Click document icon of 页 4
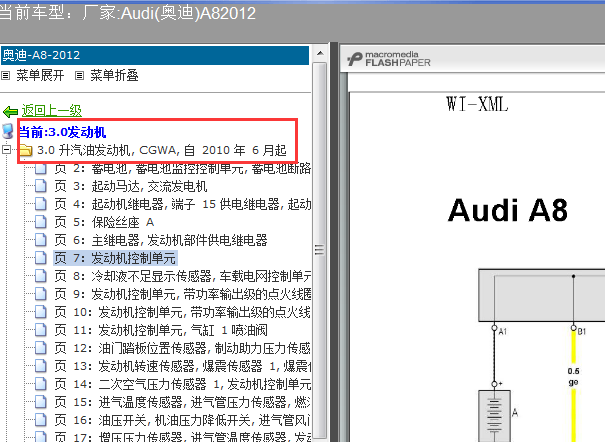 pos(41,204)
